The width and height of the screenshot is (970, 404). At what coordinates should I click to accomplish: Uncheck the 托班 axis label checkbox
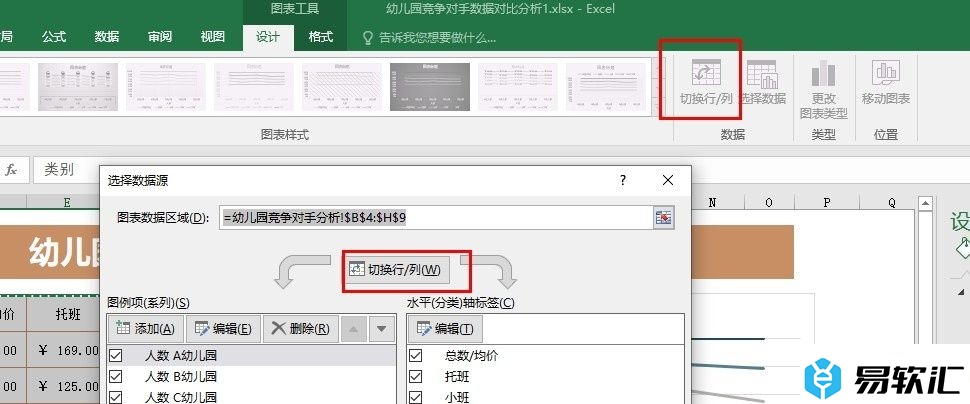tap(416, 376)
